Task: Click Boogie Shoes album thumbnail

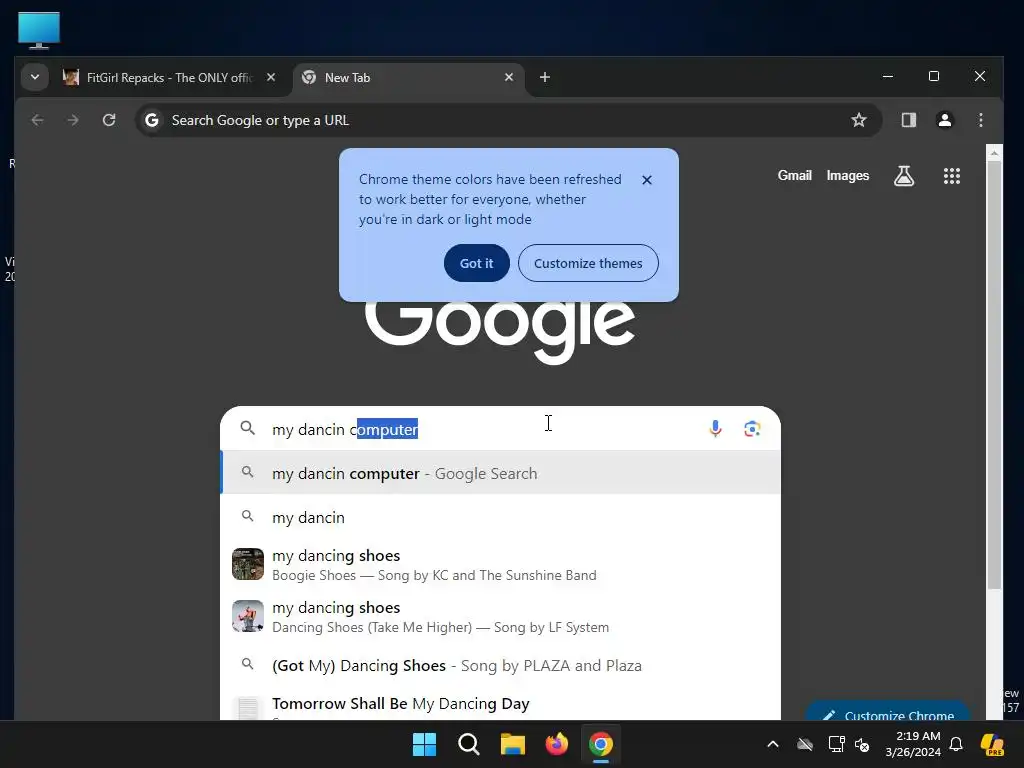Action: coord(248,564)
